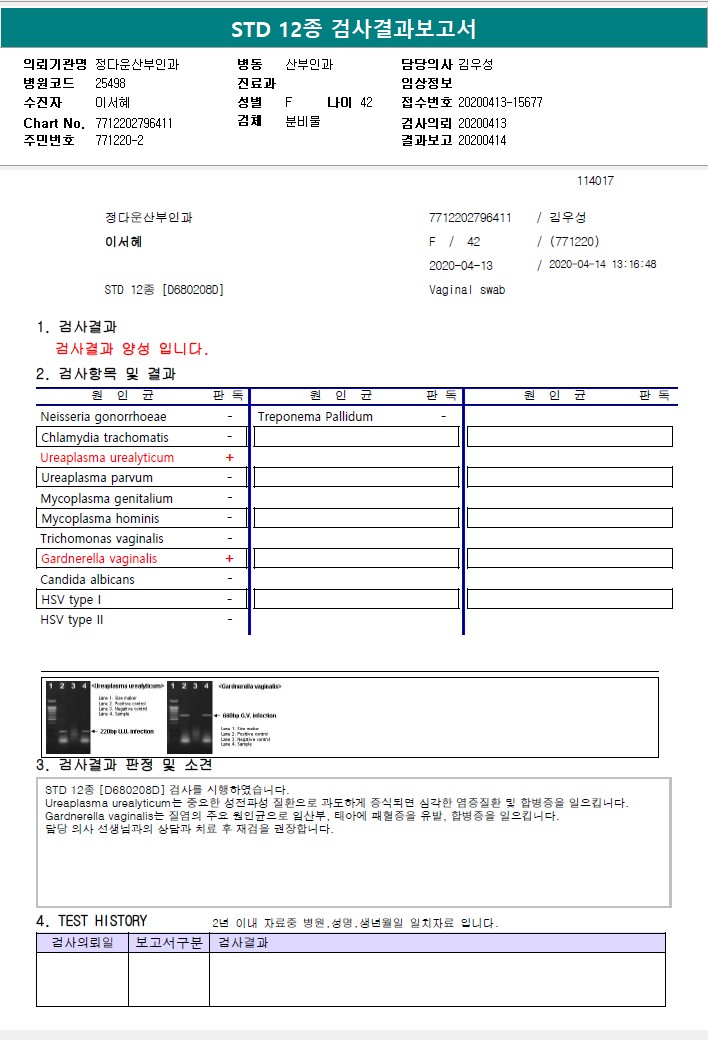
Task: Click the red Gardnerella vaginalis row
Action: [x=141, y=558]
